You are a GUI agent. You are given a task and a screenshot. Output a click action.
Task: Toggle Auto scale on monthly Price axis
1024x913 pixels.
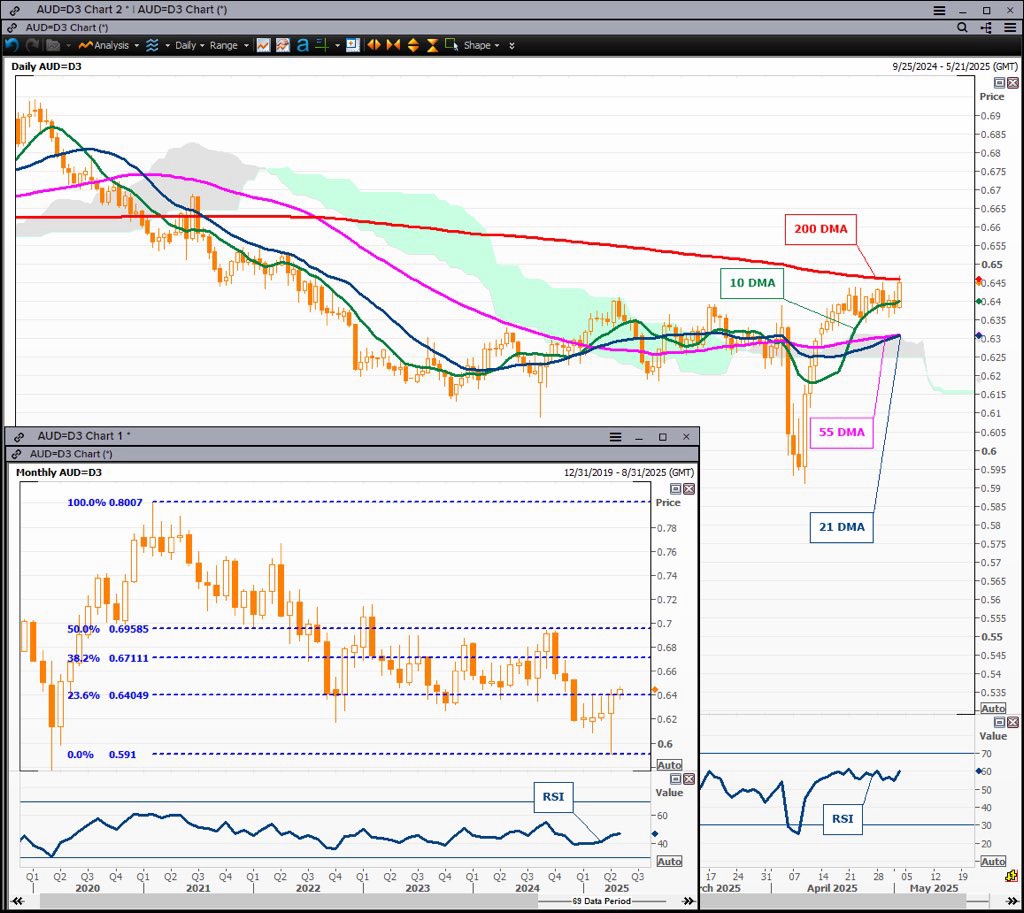(x=668, y=765)
